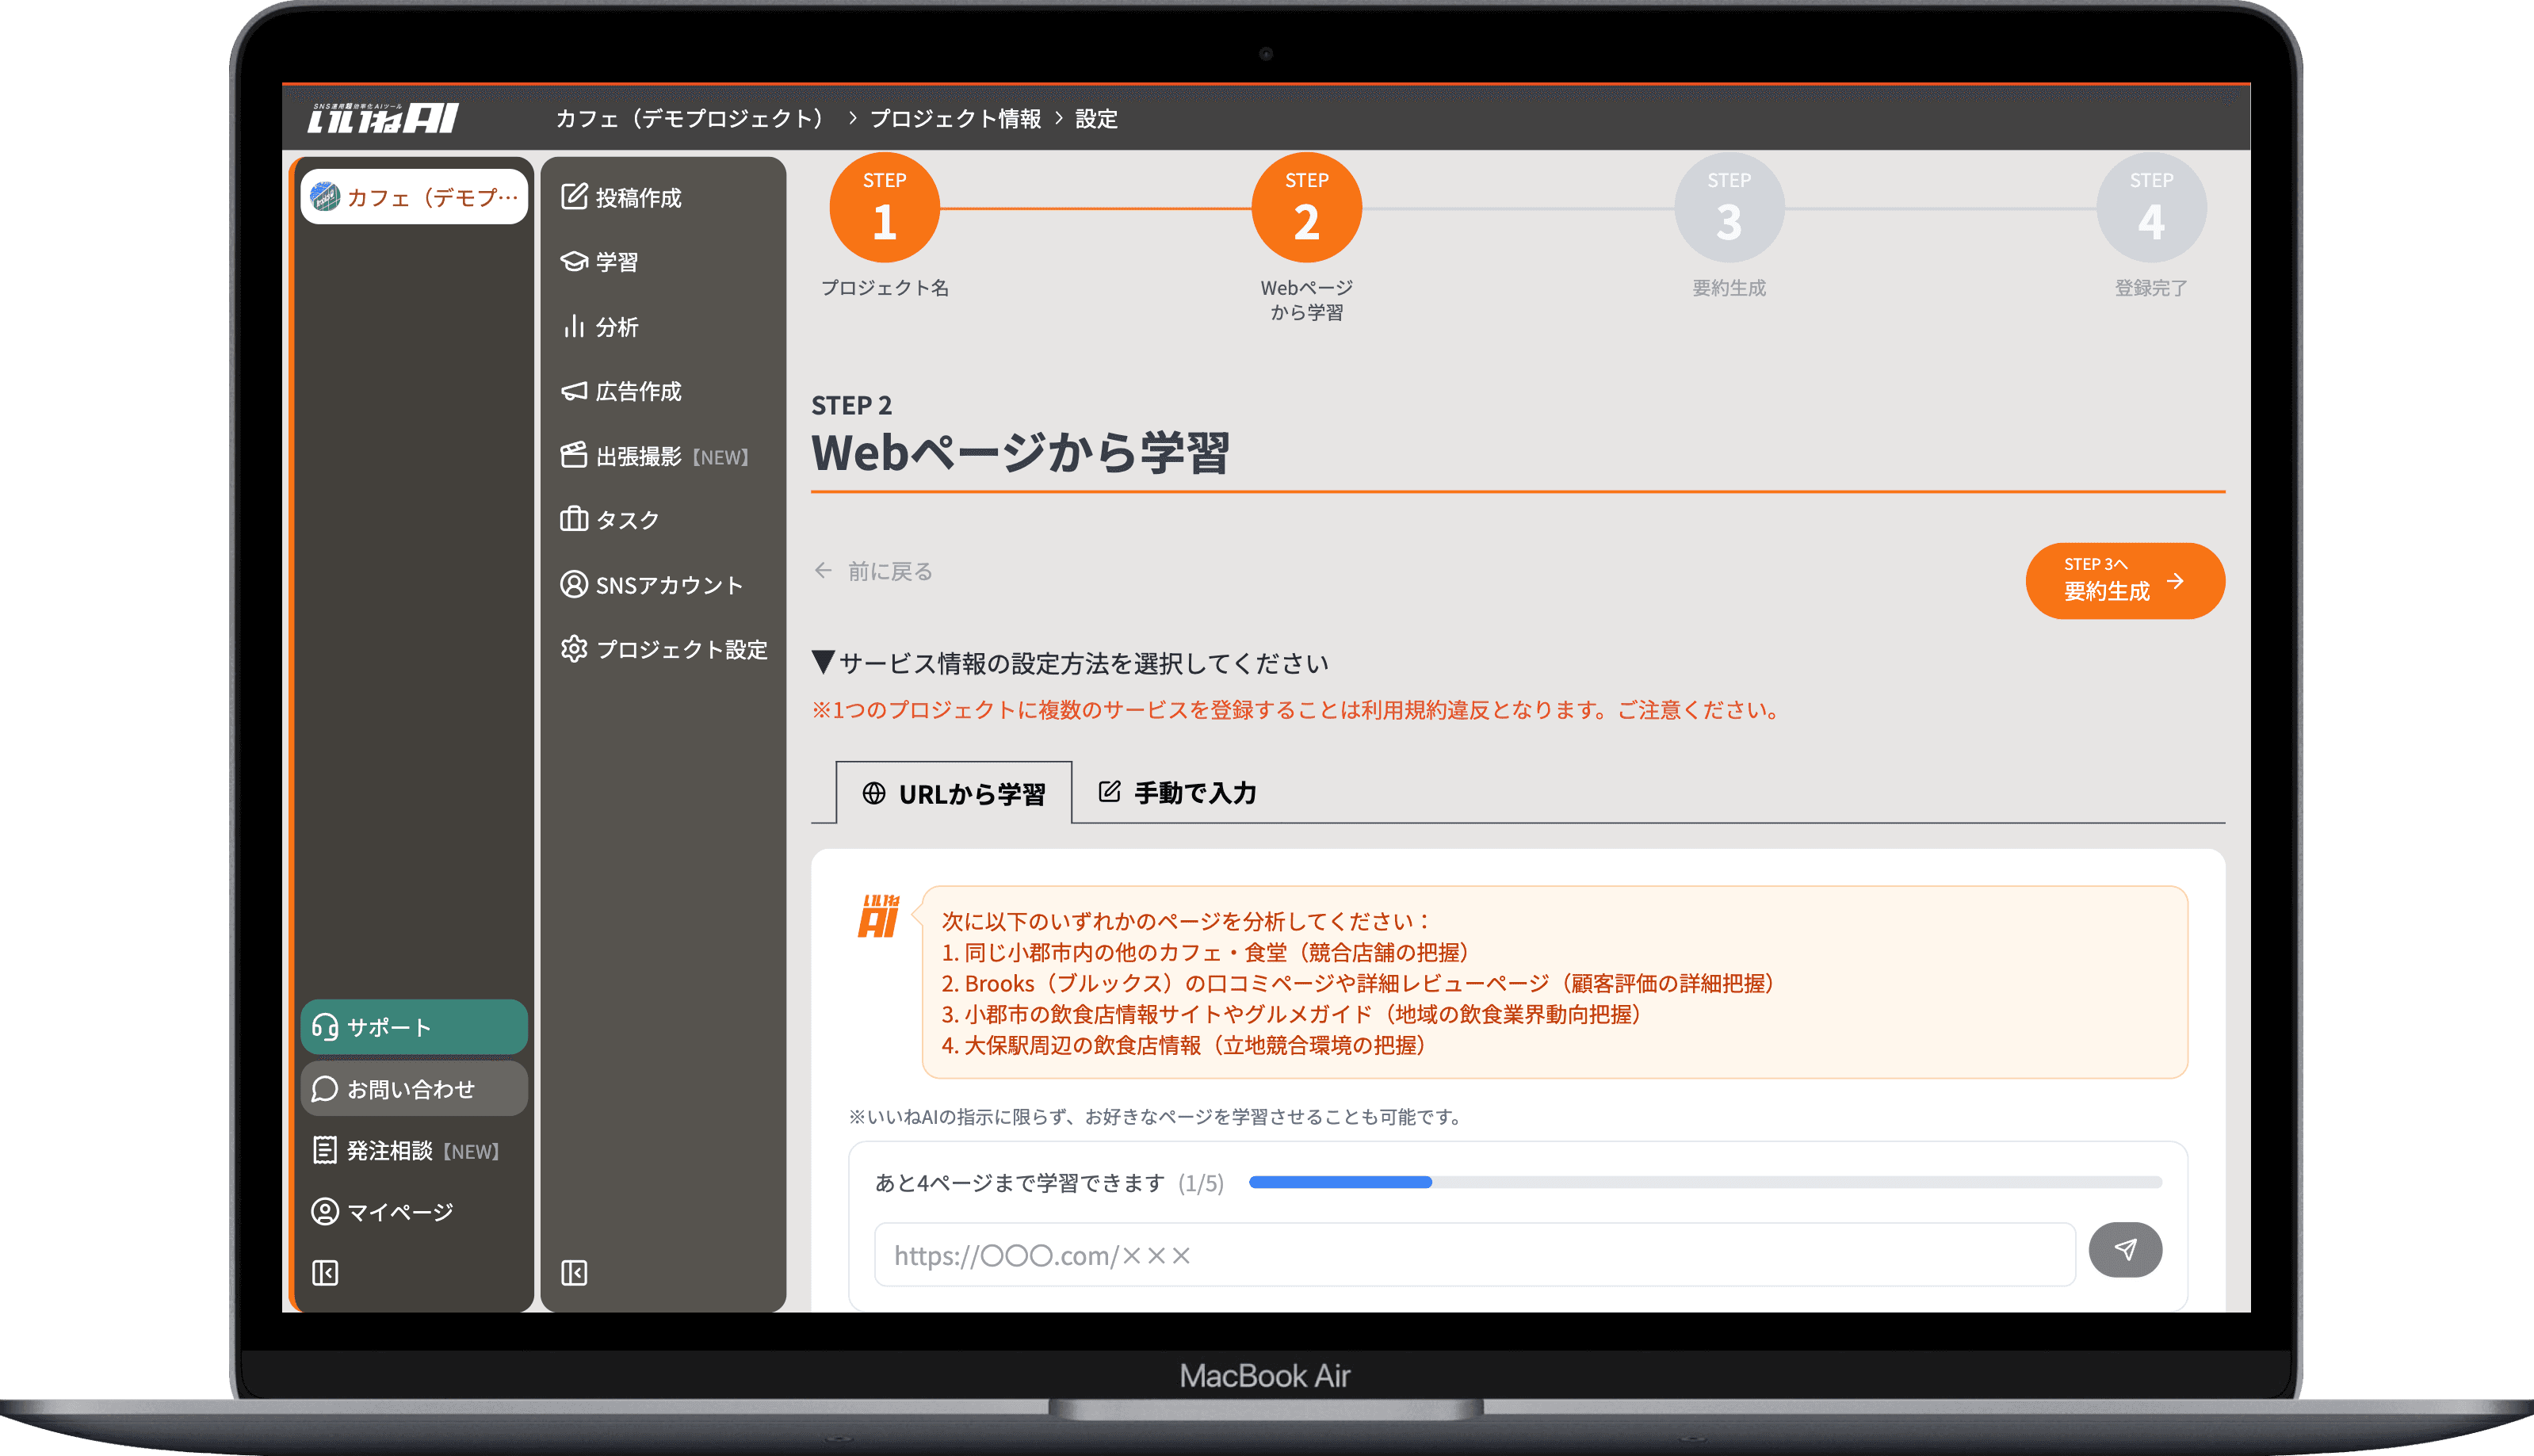Viewport: 2534px width, 1456px height.
Task: Open the 学習 section
Action: coord(606,262)
